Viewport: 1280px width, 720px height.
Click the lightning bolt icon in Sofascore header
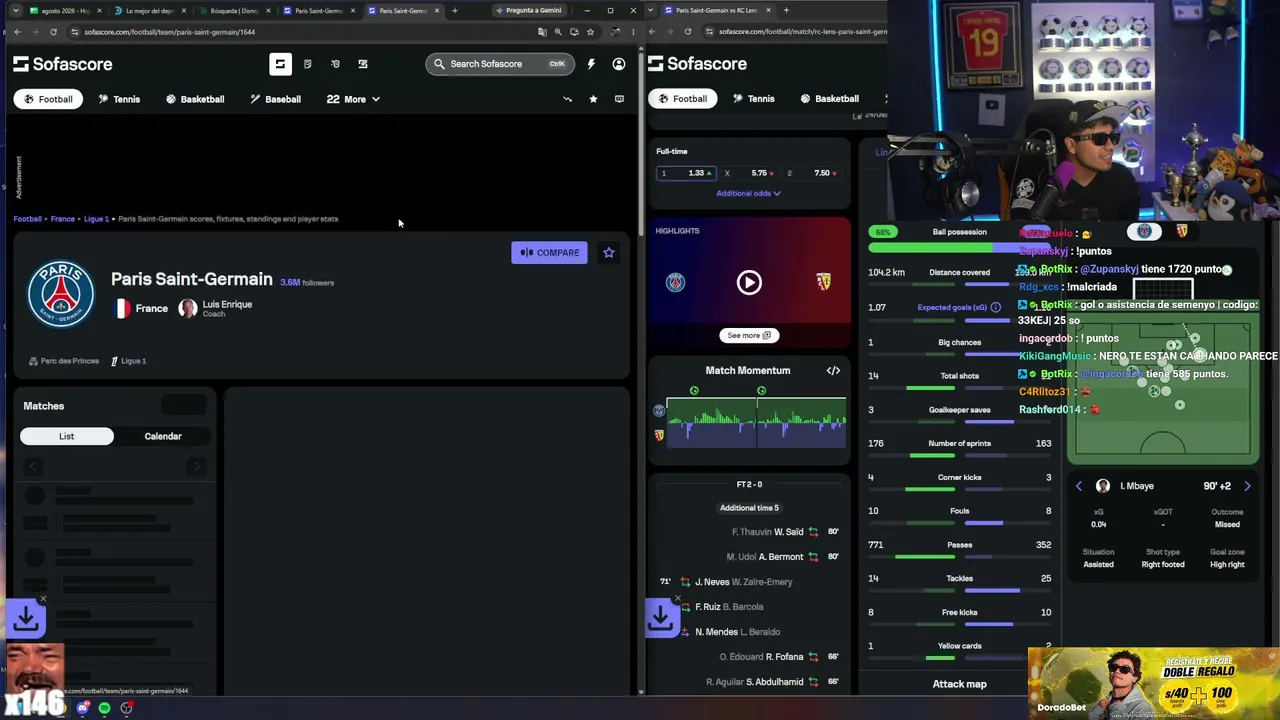pos(591,64)
